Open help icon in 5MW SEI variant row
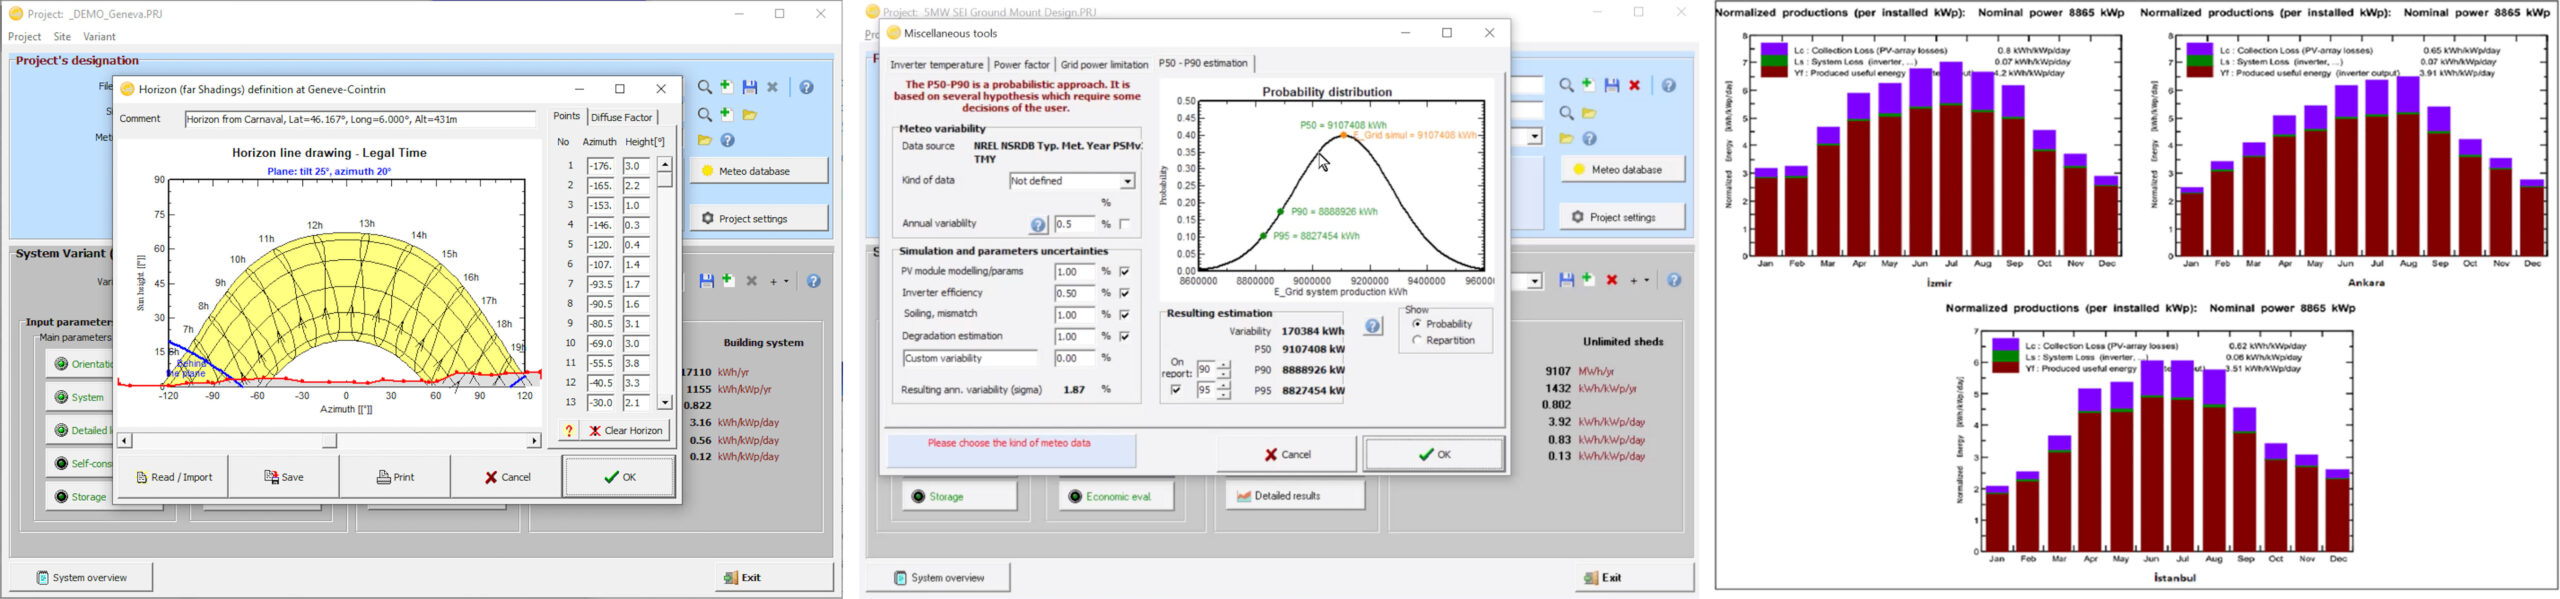Viewport: 2560px width, 599px height. pyautogui.click(x=1674, y=280)
